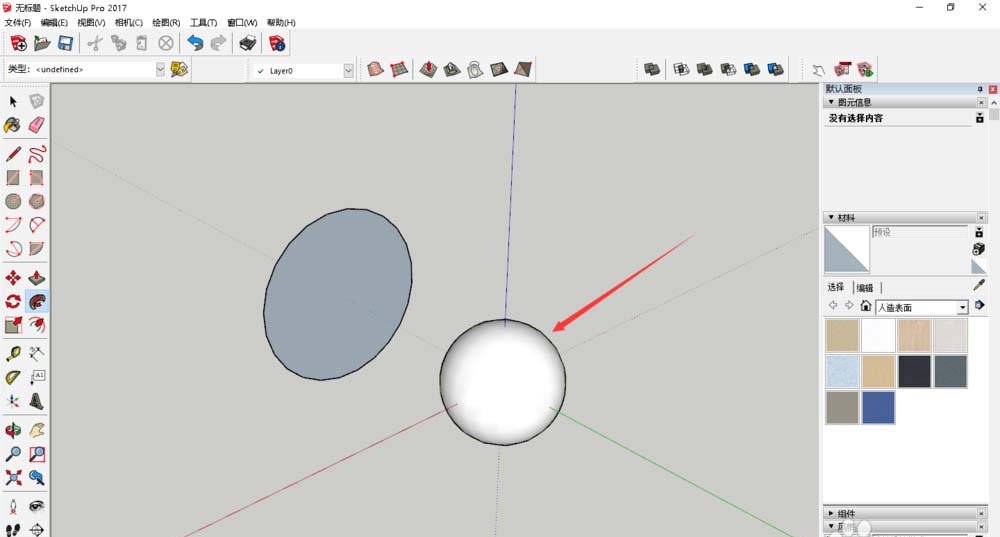This screenshot has height=537, width=1000.
Task: Expand the 组件 components panel
Action: coord(831,513)
